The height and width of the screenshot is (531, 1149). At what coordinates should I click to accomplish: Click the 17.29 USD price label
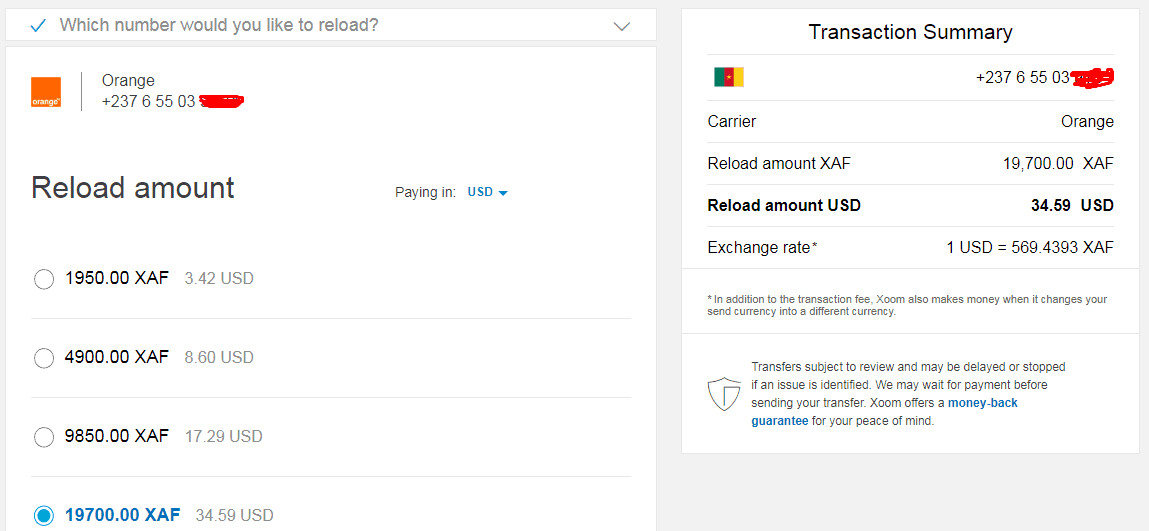click(223, 437)
